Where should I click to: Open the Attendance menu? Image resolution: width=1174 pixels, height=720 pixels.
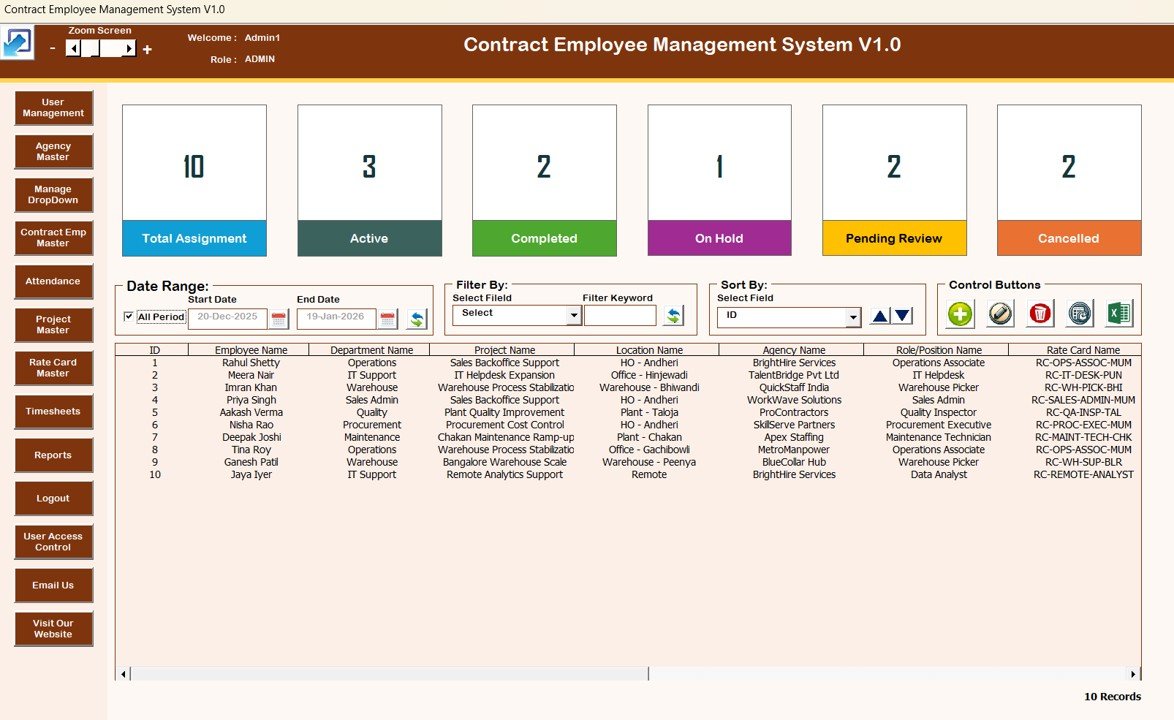[x=53, y=282]
